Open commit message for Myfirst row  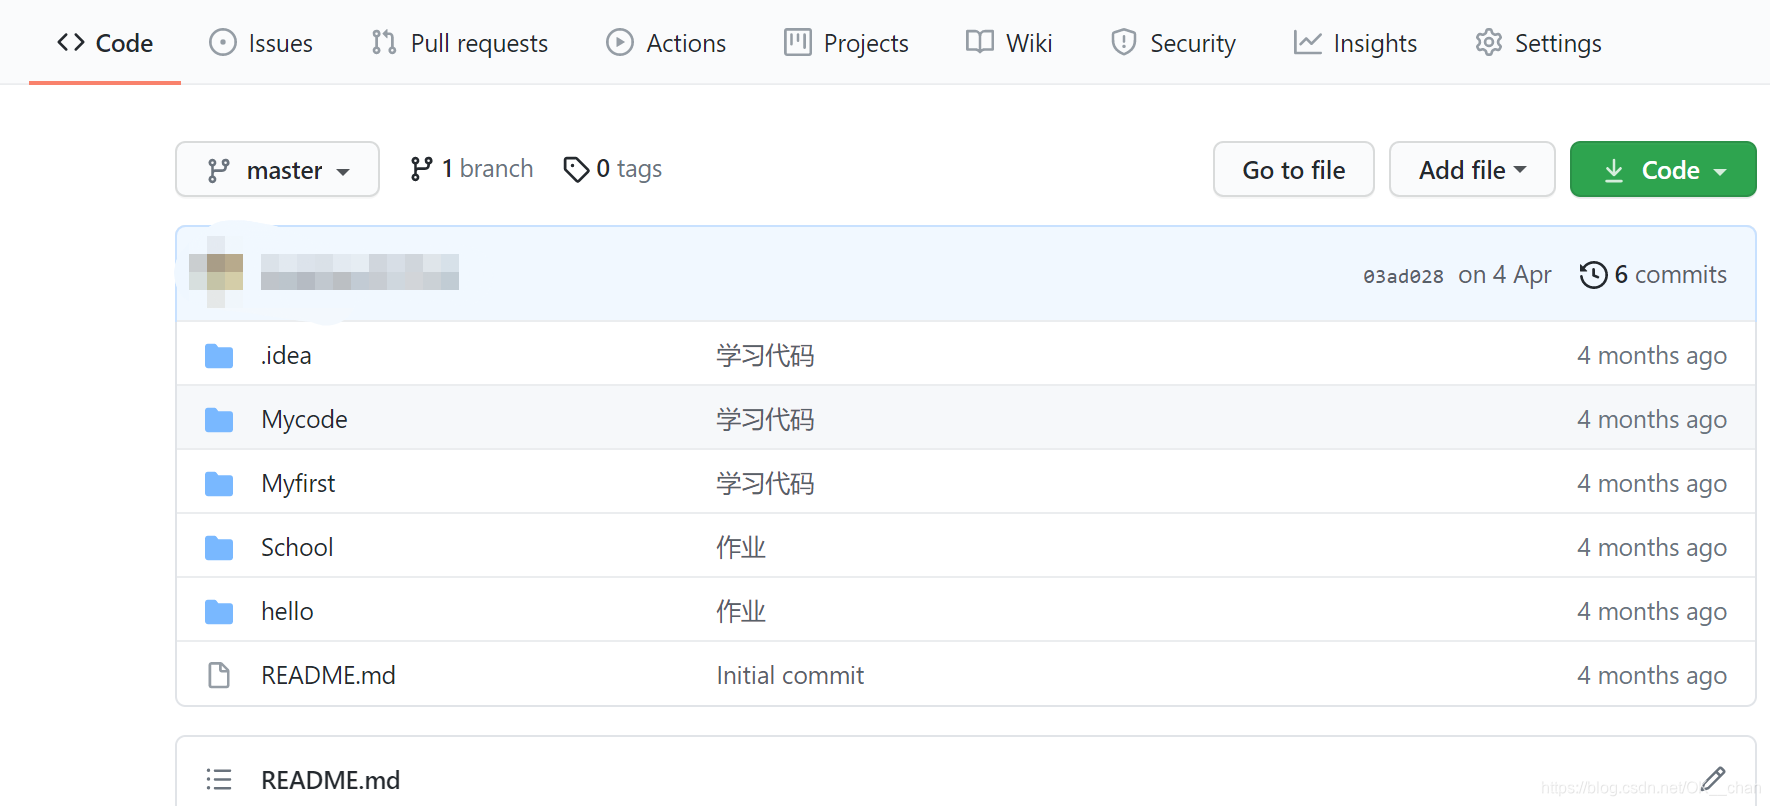tap(765, 483)
